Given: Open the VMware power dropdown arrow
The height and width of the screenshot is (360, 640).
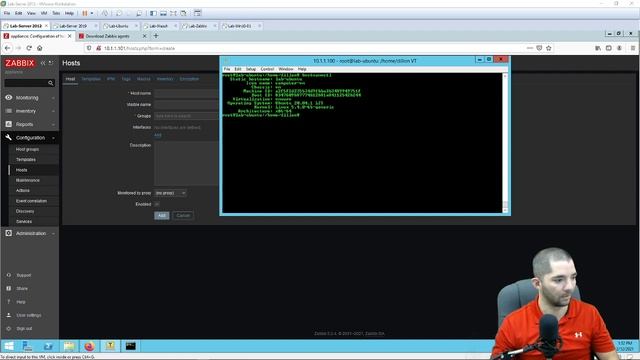Looking at the screenshot, I should coord(92,13).
